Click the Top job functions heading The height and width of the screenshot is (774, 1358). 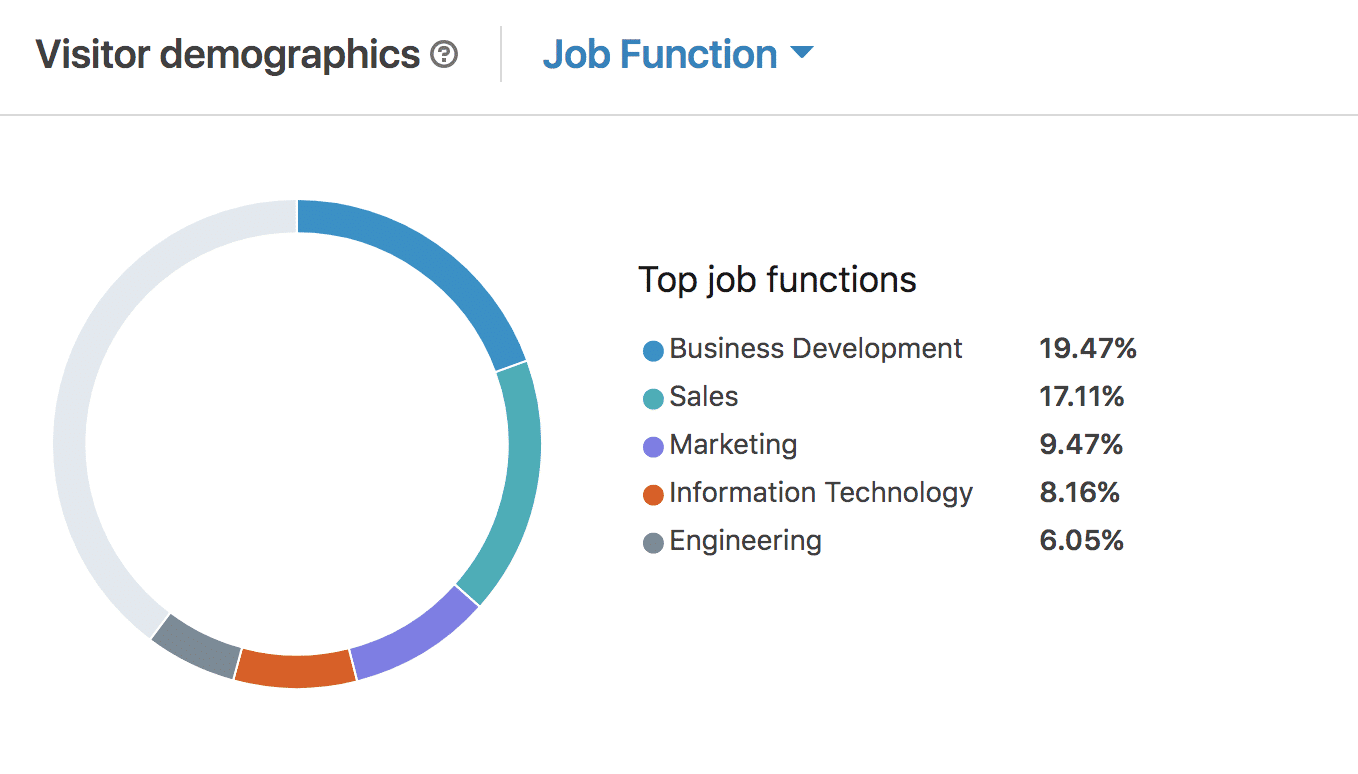[777, 280]
